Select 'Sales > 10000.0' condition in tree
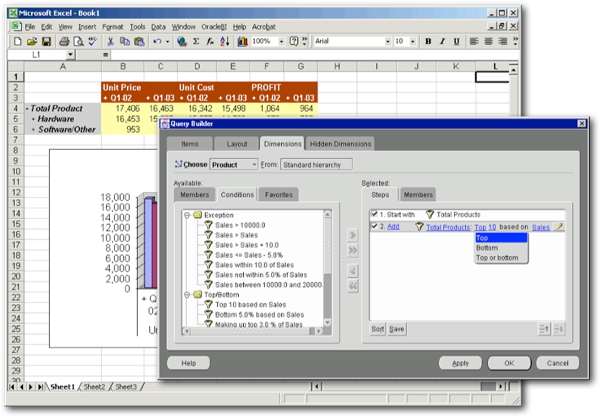600x417 pixels. click(239, 225)
